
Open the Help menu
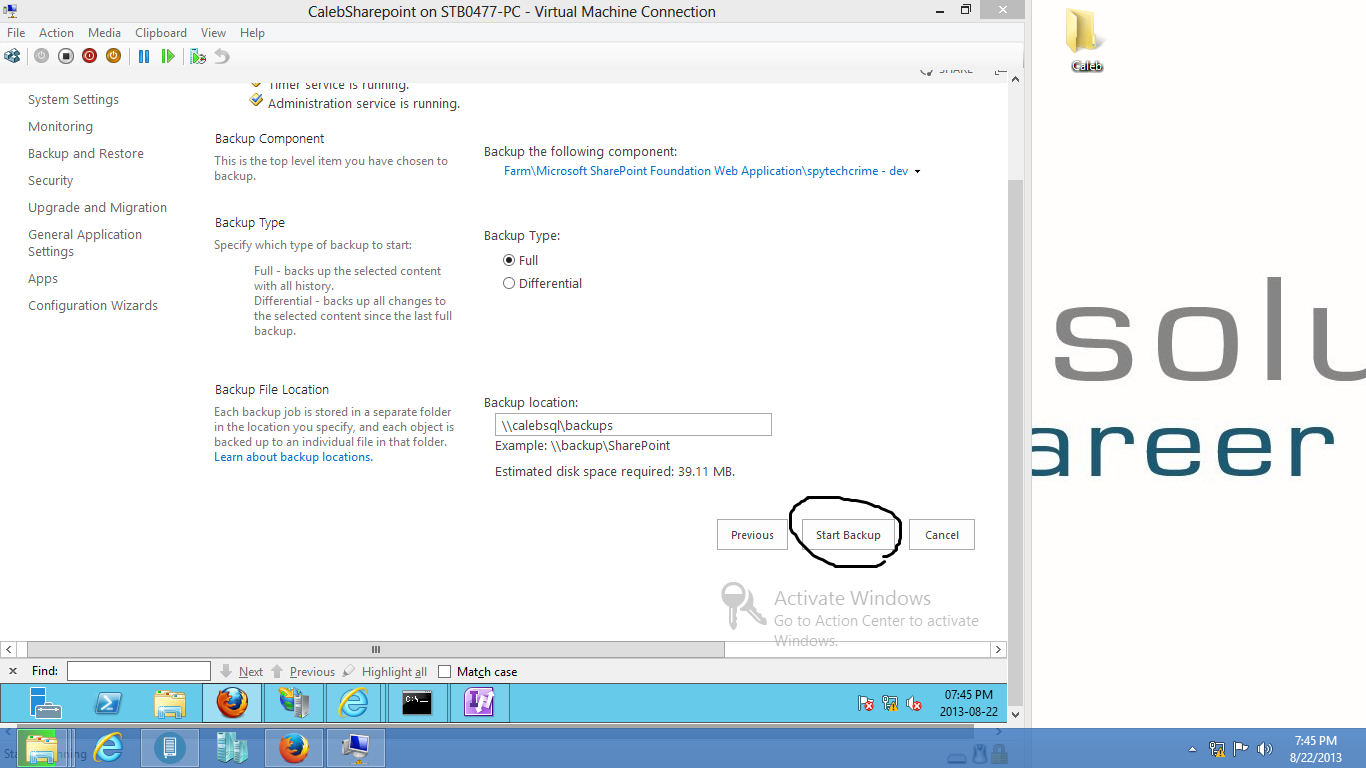click(x=253, y=33)
